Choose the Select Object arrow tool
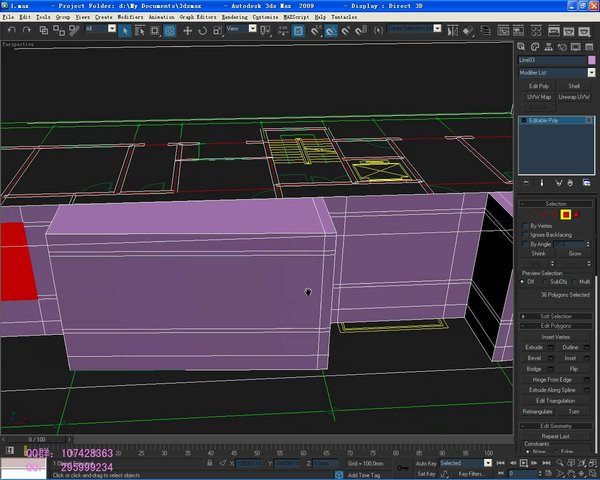600x480 pixels. click(125, 31)
